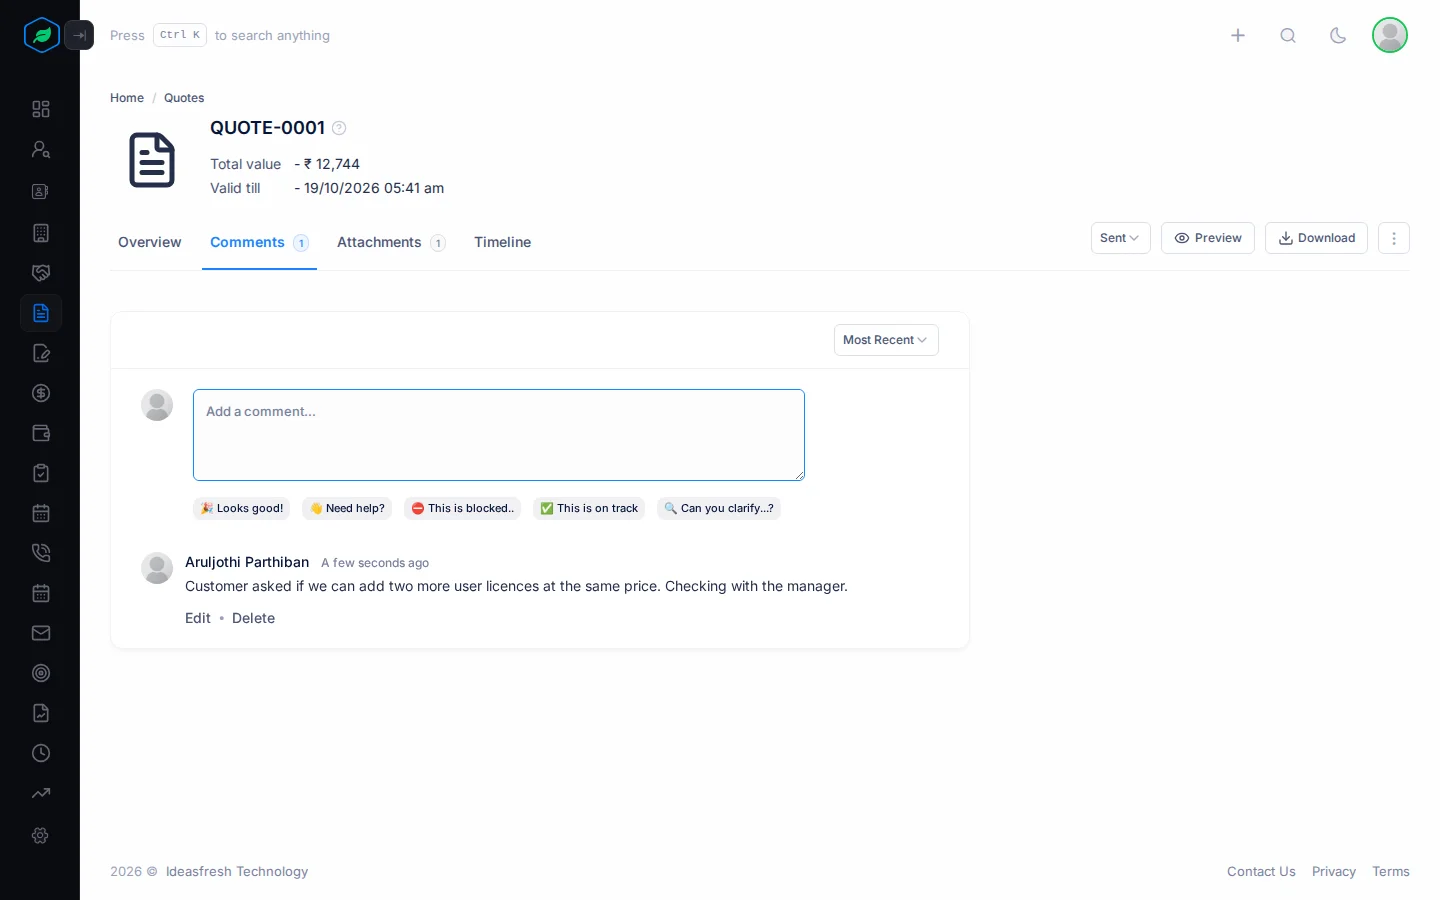Focus the 'Add a comment...' text box
Viewport: 1440px width, 900px height.
pyautogui.click(x=499, y=435)
